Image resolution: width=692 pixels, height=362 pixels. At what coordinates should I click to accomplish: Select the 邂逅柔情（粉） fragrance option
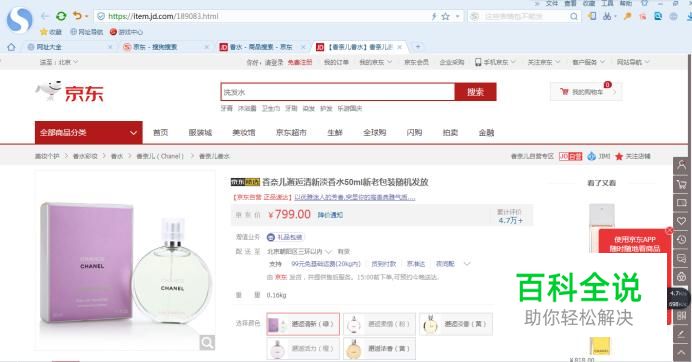click(x=380, y=324)
